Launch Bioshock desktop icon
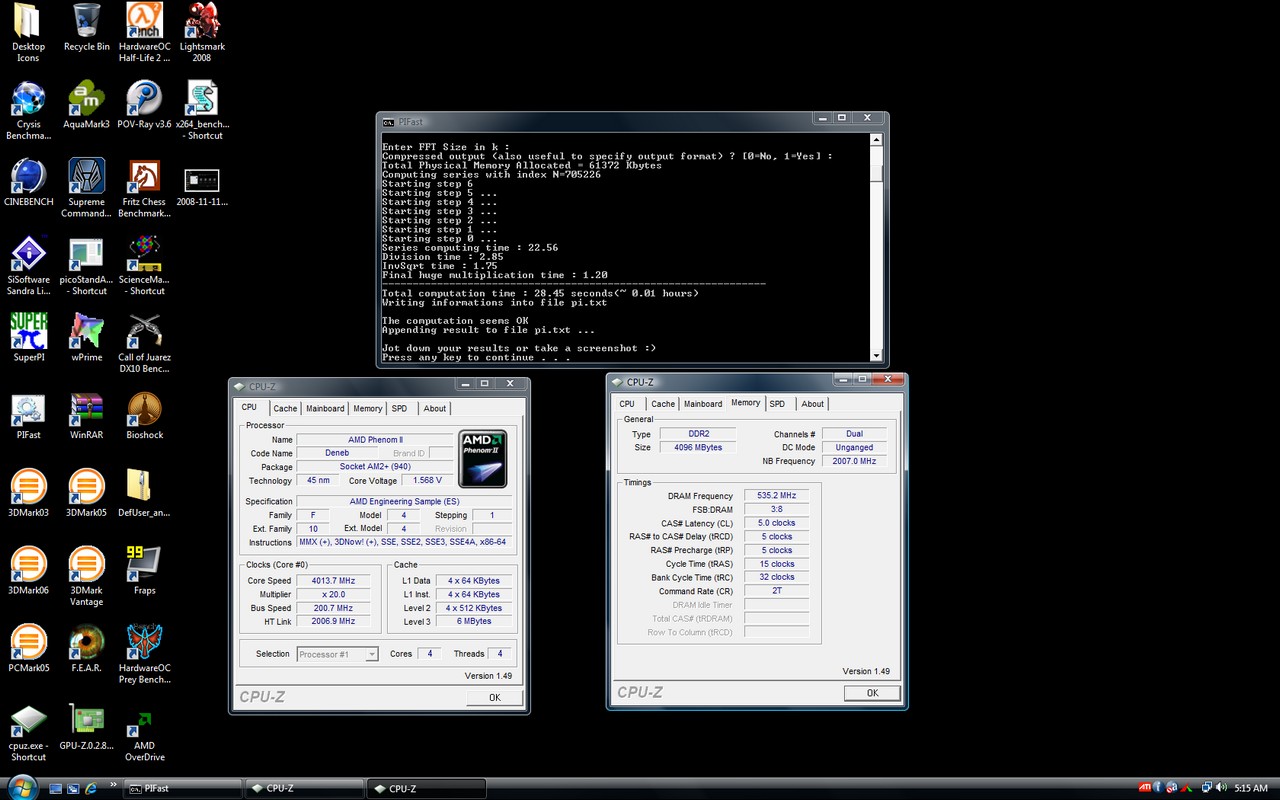The height and width of the screenshot is (800, 1280). point(145,416)
